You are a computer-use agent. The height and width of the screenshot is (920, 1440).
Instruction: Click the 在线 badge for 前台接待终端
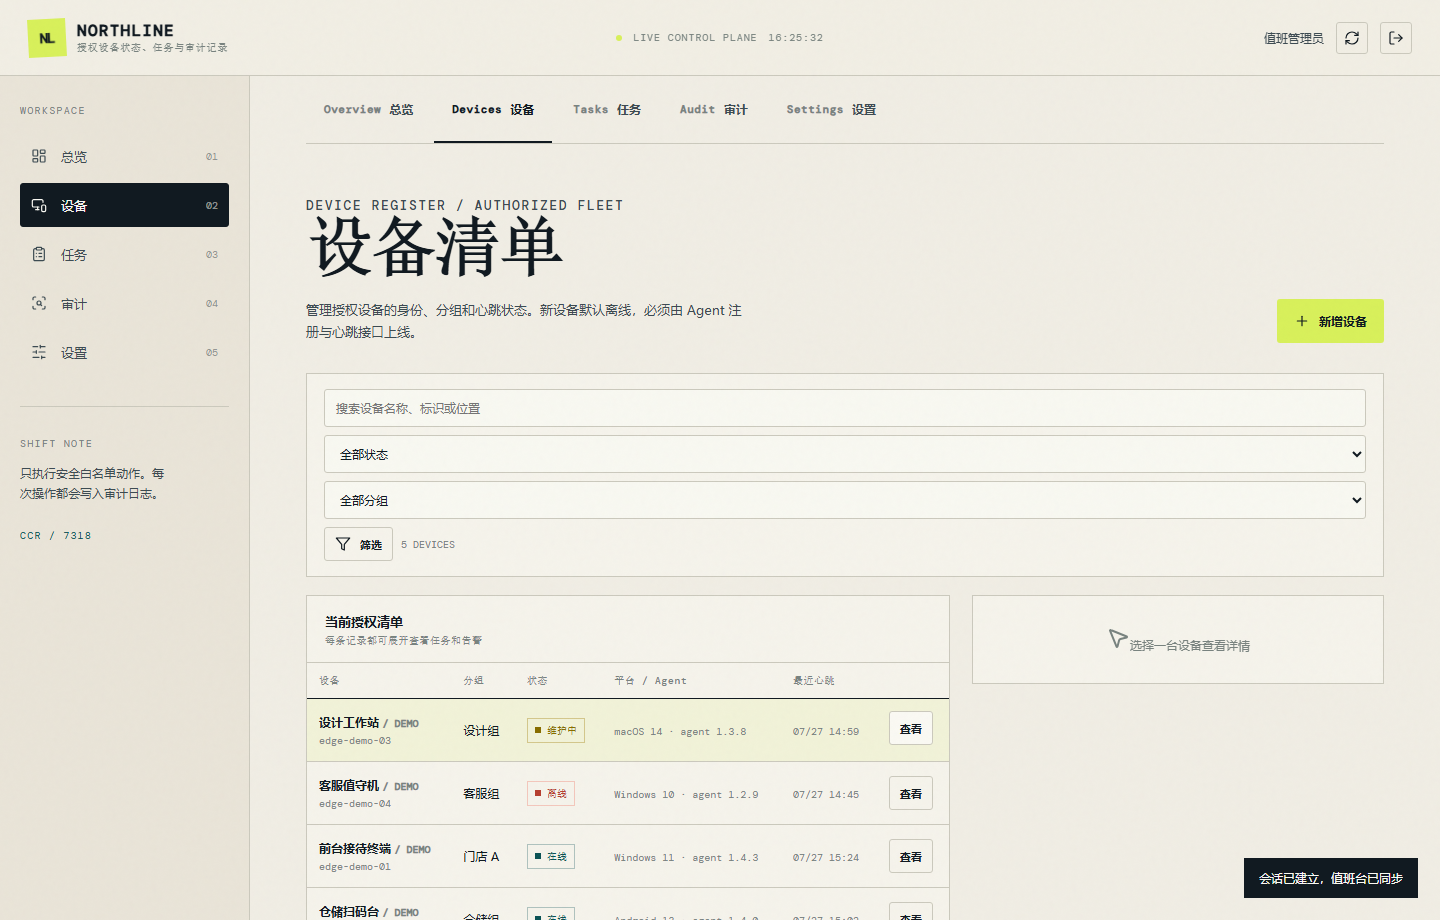click(x=551, y=857)
